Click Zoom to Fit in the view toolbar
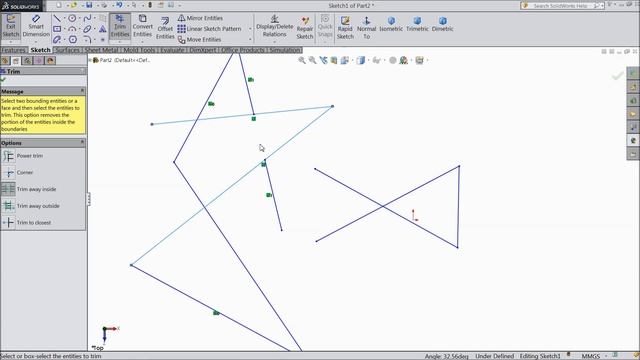Viewport: 640px width, 360px height. tap(302, 60)
